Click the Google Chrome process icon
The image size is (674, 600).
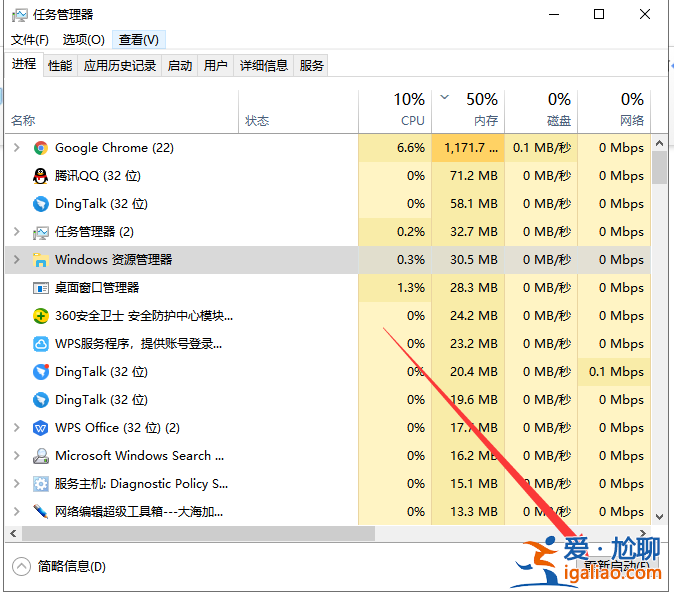point(41,148)
